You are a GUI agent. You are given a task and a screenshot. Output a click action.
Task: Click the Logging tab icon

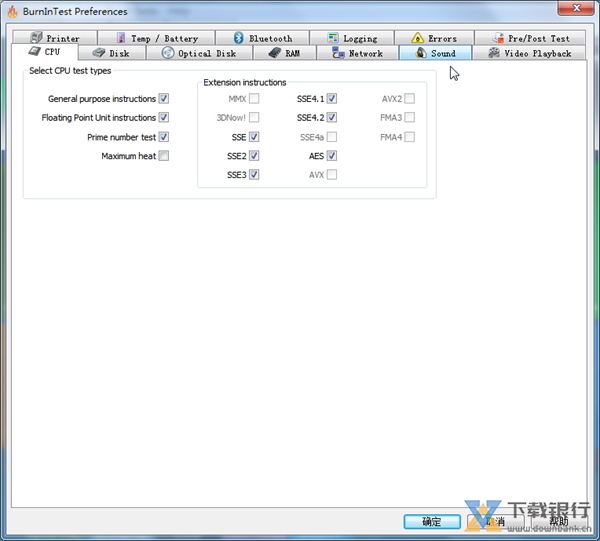point(333,38)
